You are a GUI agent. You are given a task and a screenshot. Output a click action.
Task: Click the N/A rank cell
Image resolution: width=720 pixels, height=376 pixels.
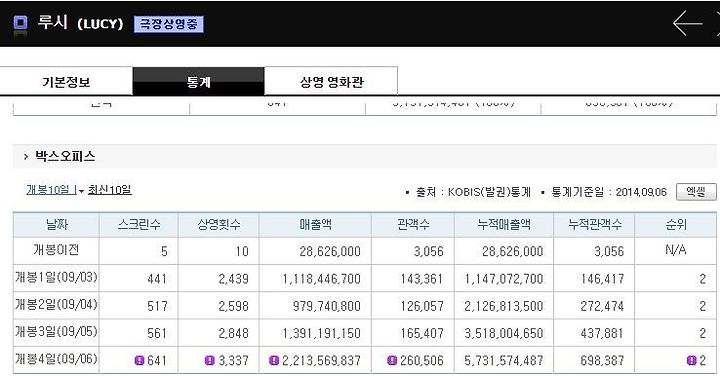point(675,250)
